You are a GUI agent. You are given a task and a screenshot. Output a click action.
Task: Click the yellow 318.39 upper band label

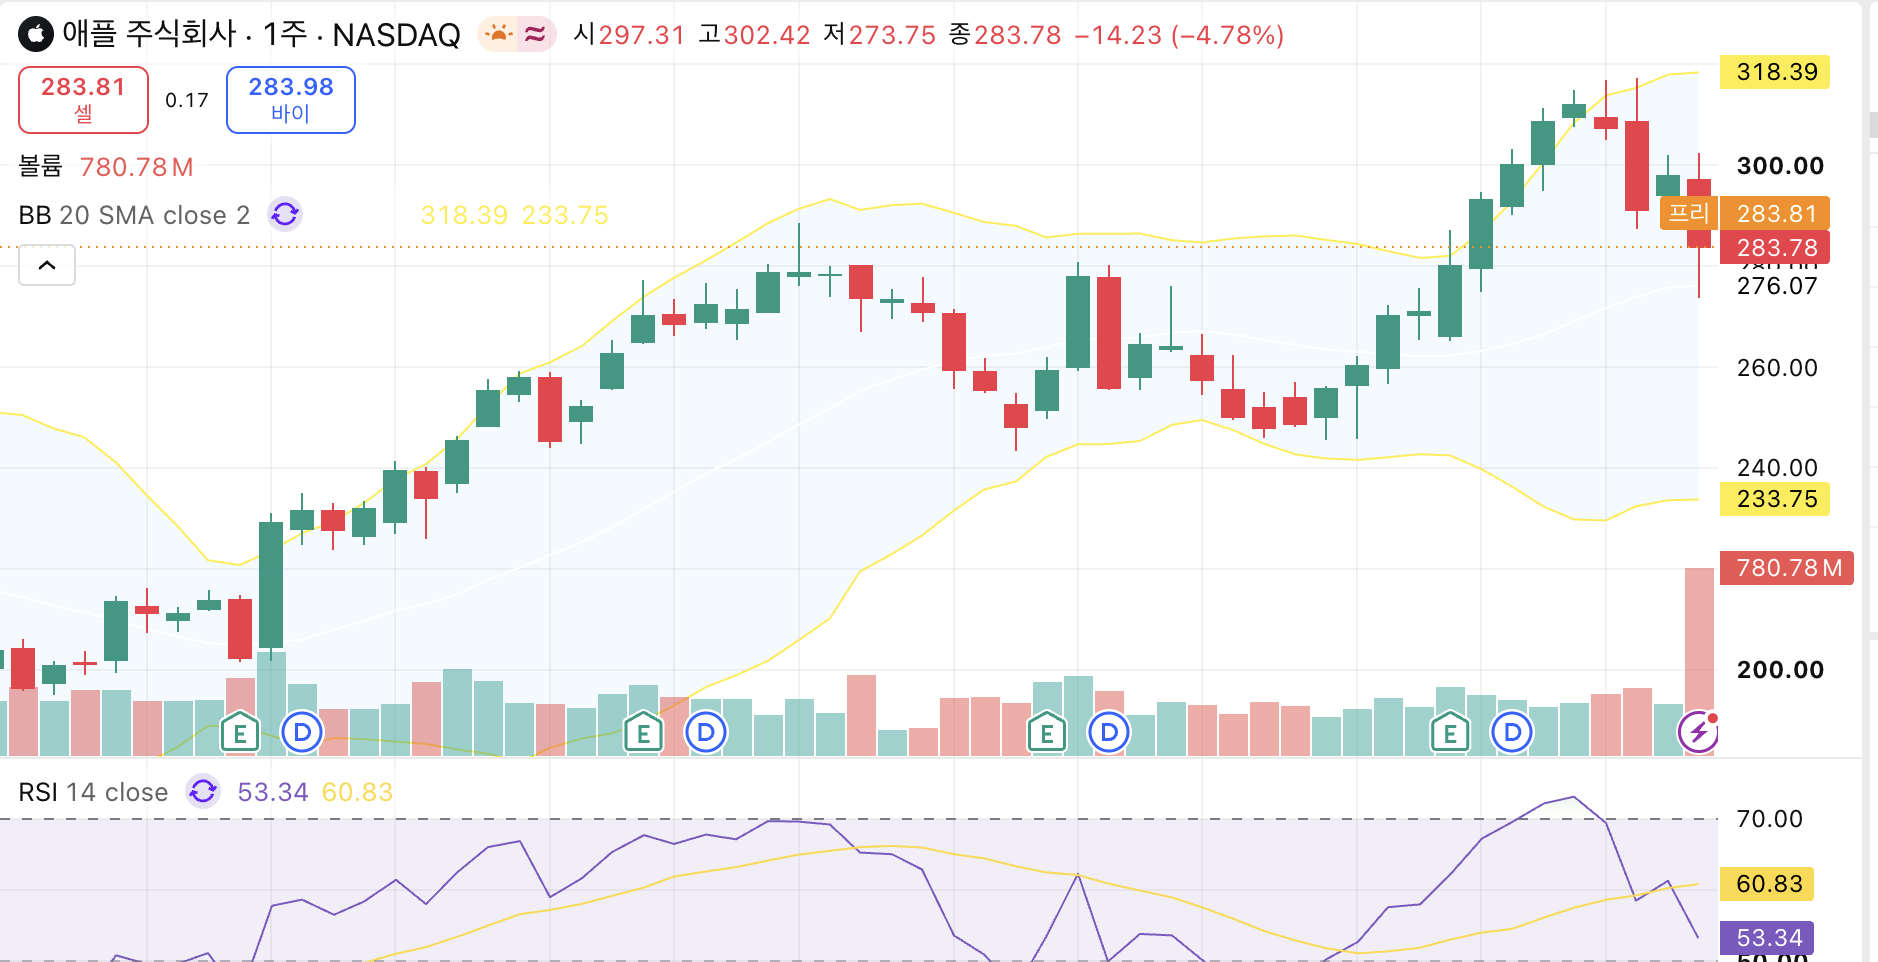click(1775, 72)
